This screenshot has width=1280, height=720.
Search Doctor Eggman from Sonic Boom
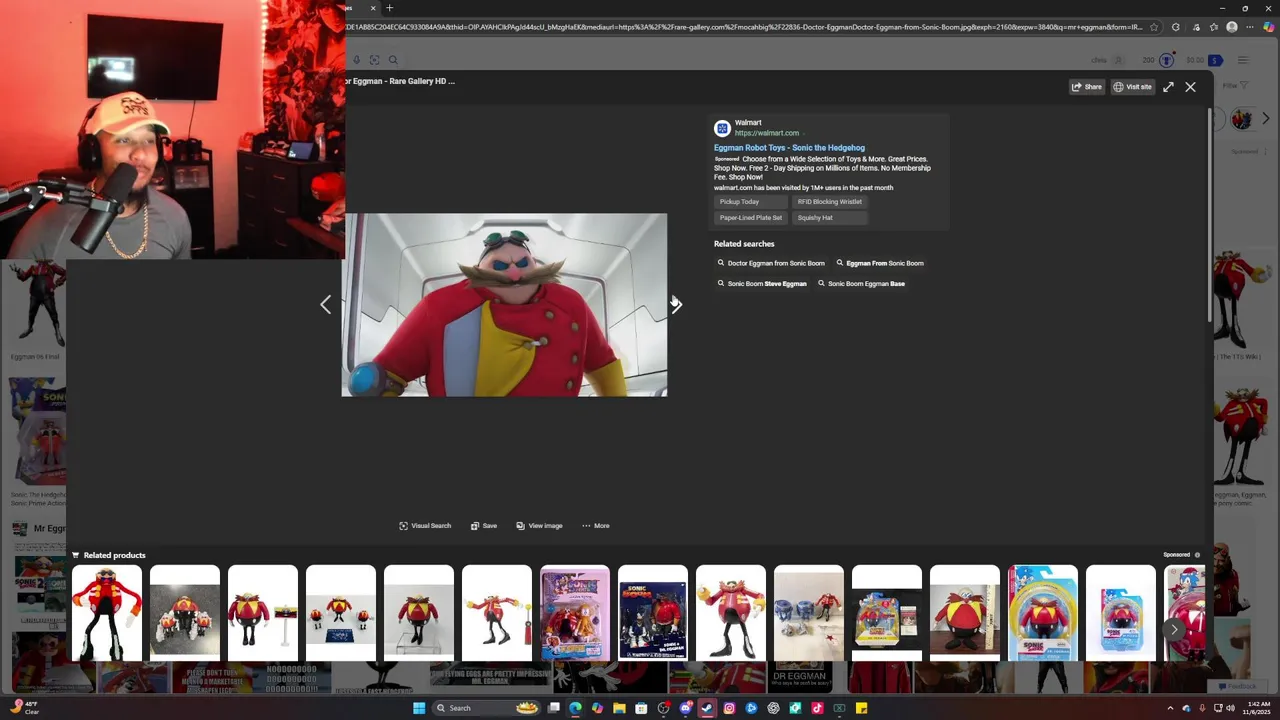[771, 263]
